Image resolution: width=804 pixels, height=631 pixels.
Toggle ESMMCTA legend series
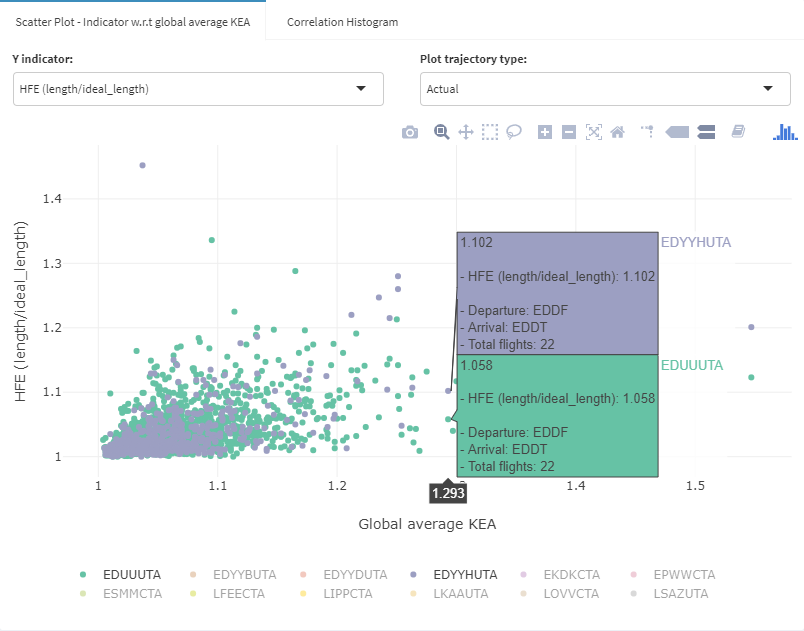(121, 594)
